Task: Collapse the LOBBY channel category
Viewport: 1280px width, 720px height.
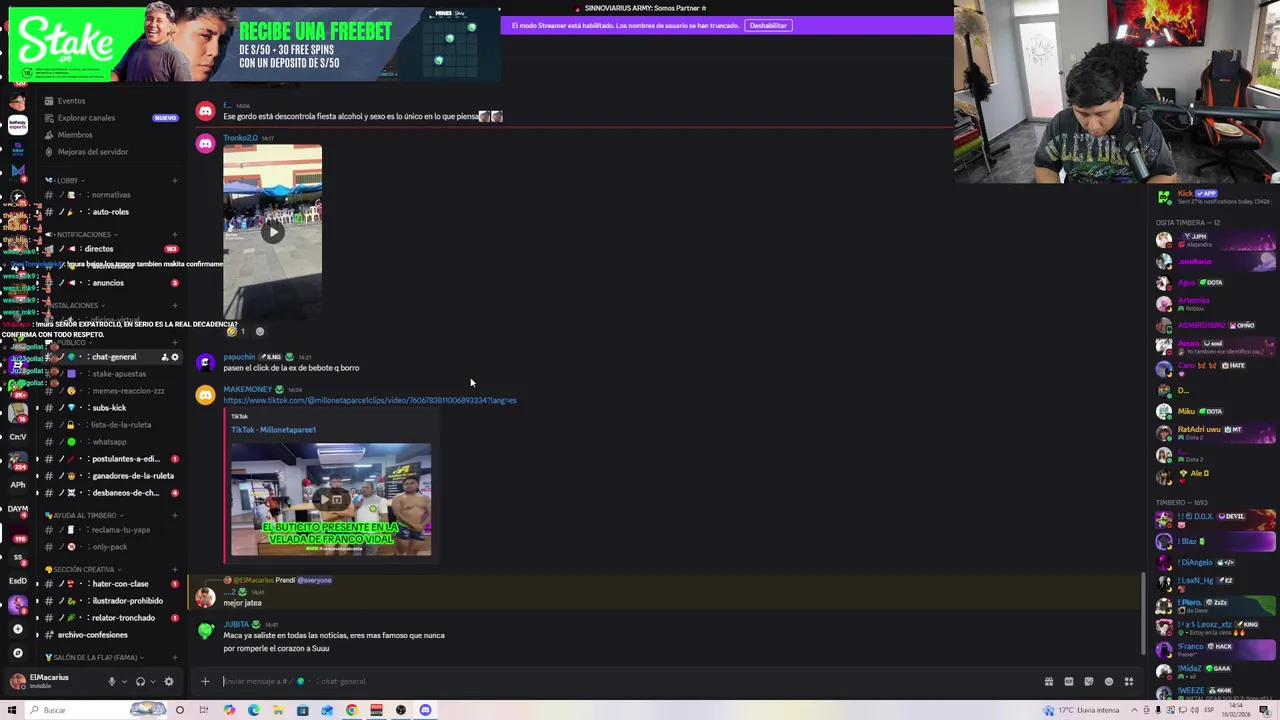Action: pyautogui.click(x=67, y=180)
